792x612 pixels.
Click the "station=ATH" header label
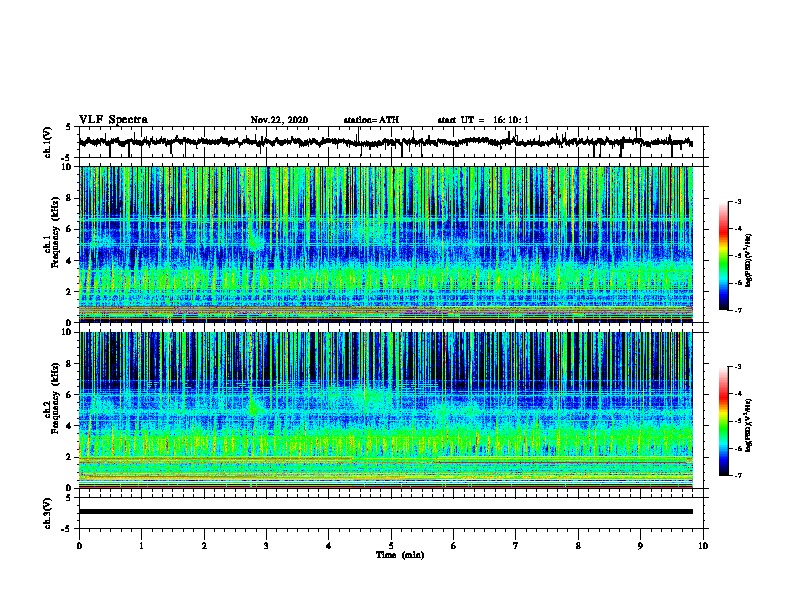pos(371,120)
